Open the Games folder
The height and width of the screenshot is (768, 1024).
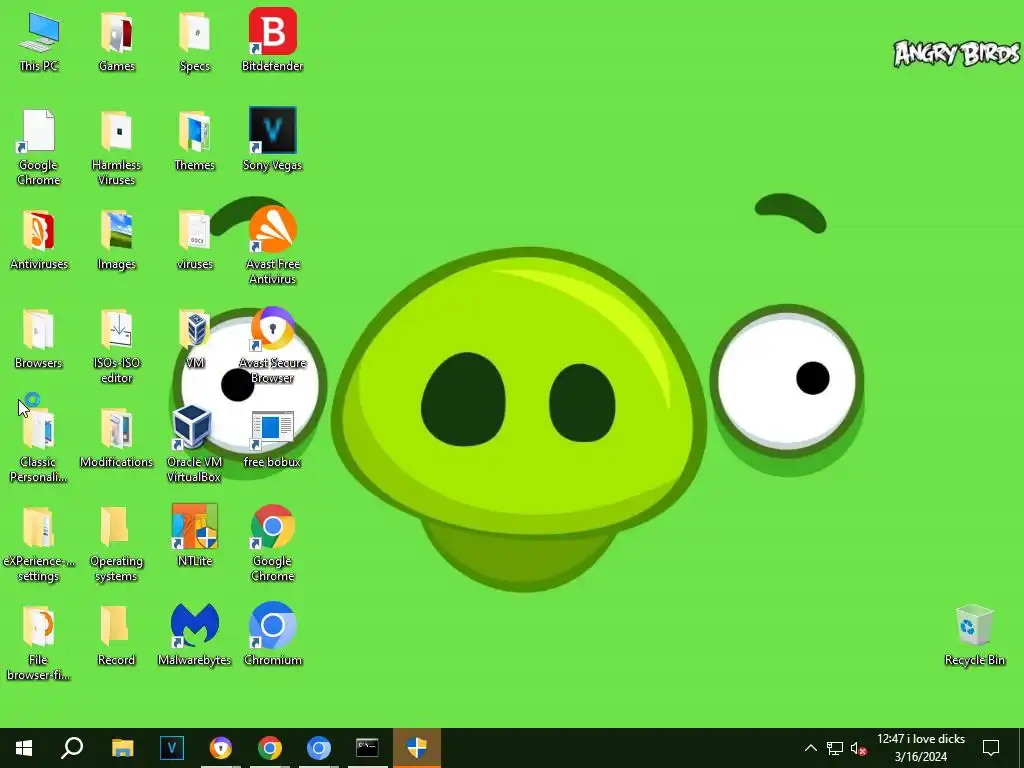coord(117,41)
